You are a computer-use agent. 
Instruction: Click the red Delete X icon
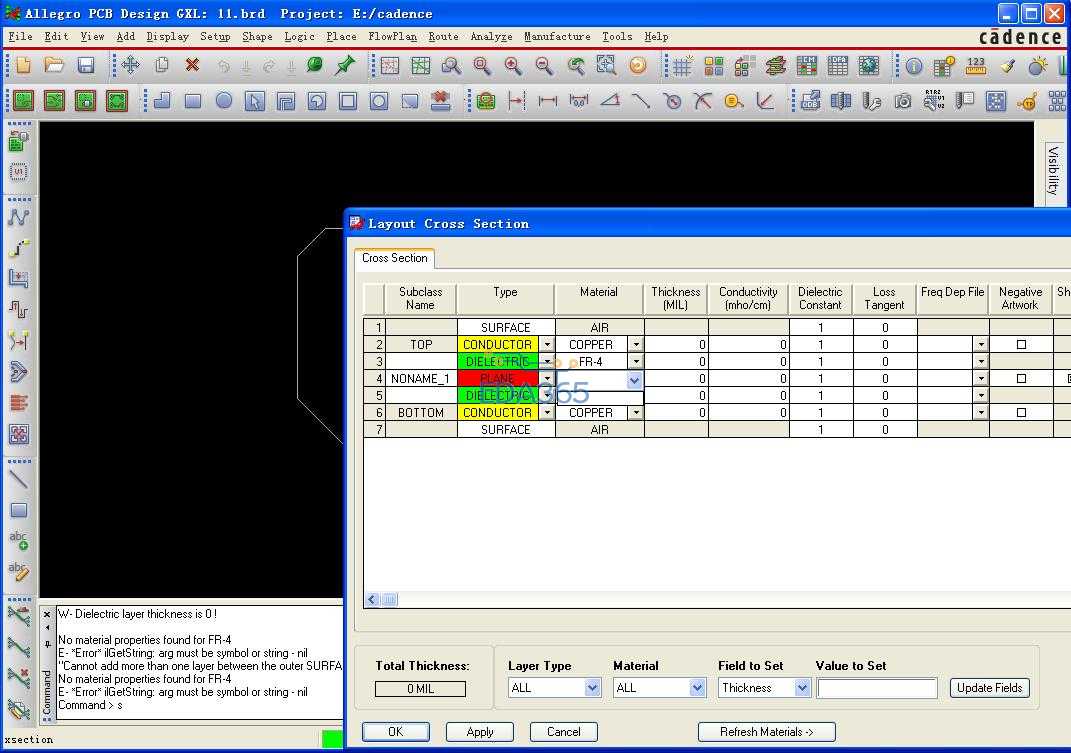192,66
